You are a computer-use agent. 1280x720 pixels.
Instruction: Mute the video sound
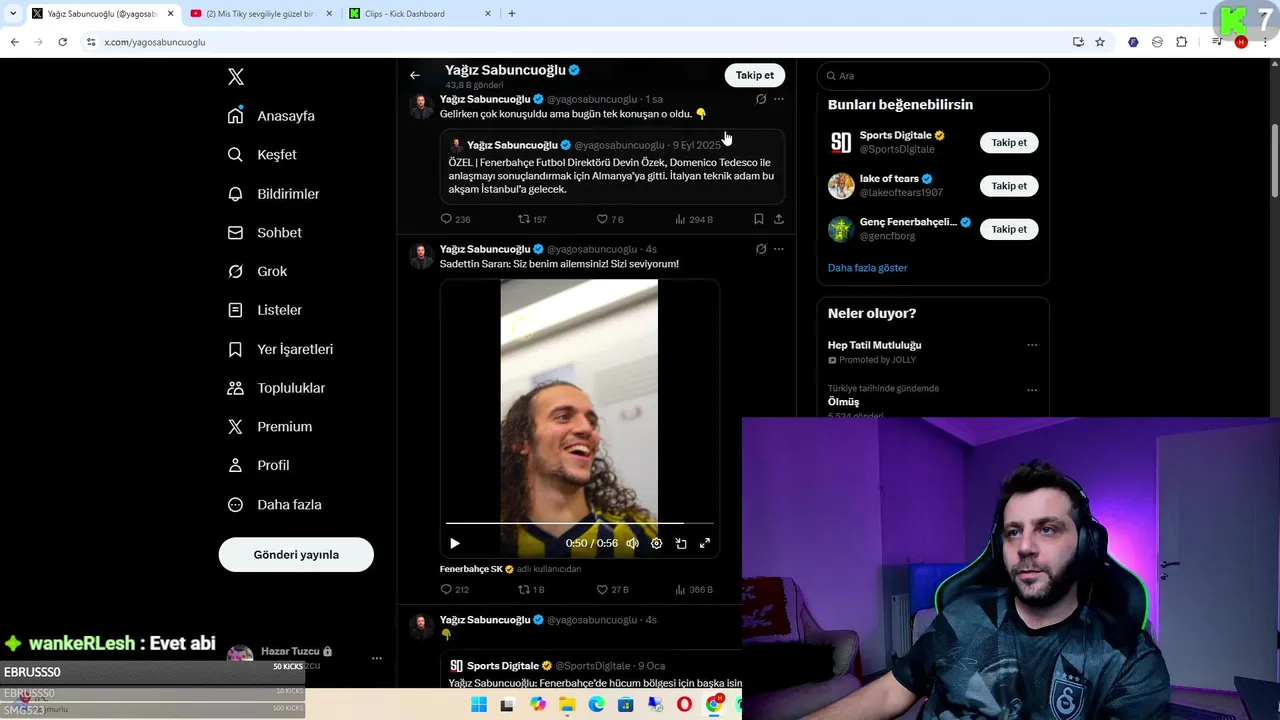coord(632,543)
